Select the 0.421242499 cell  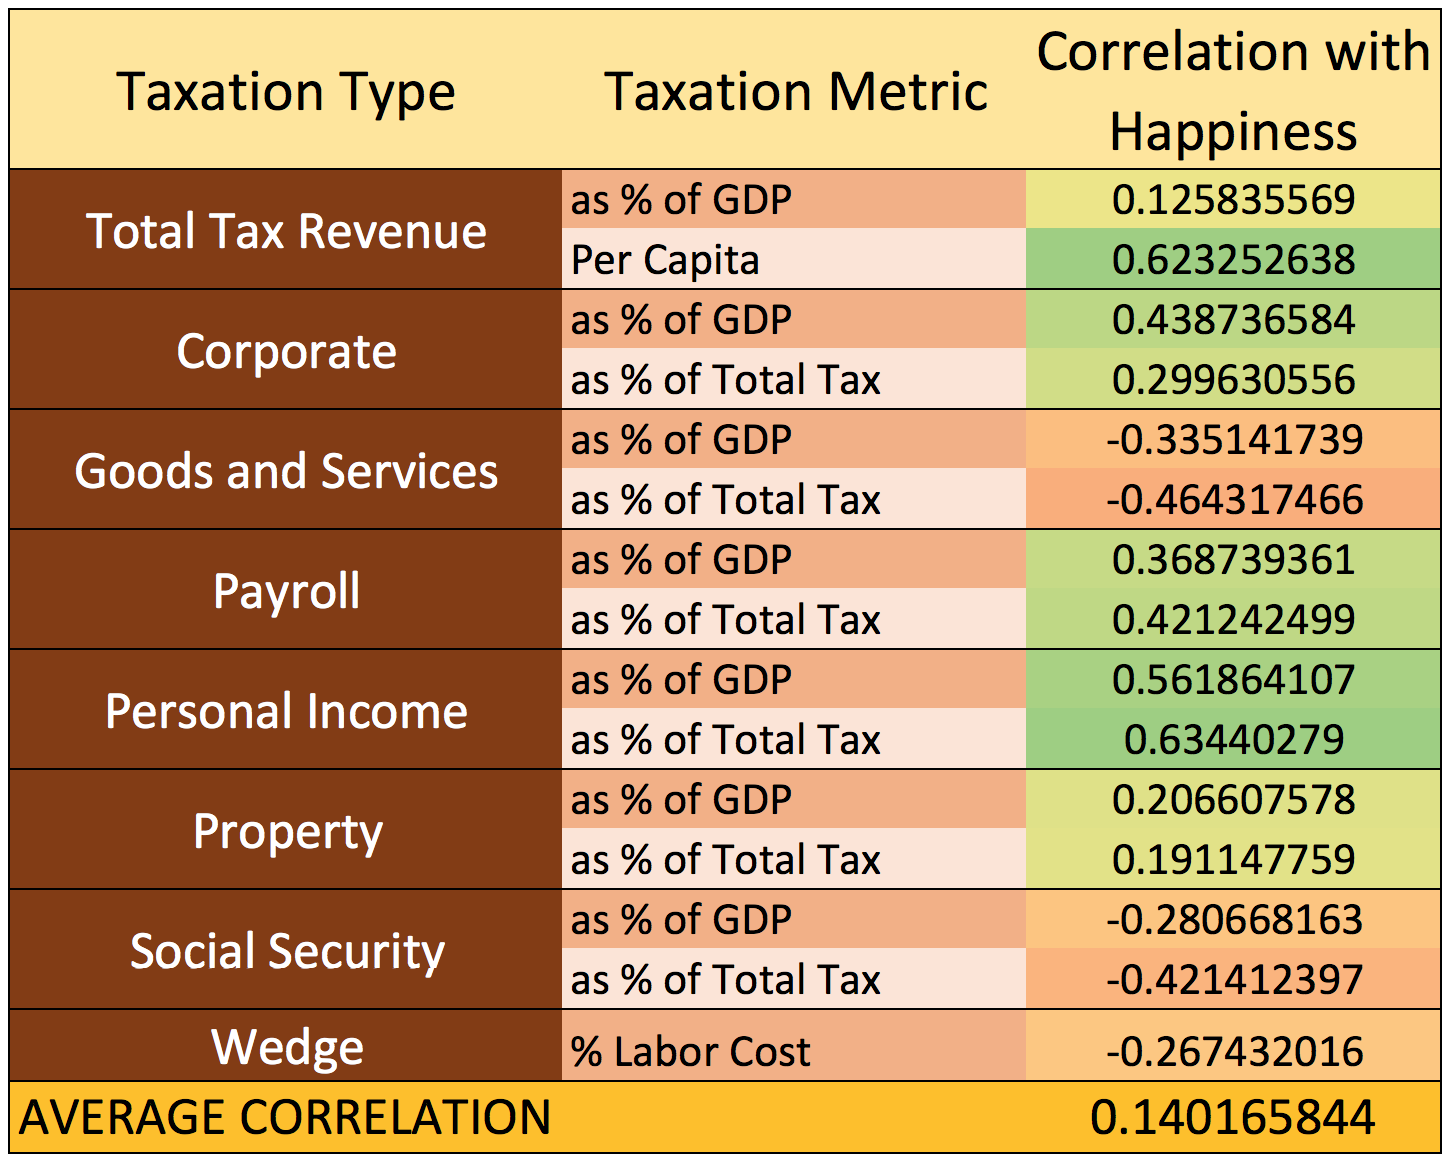pos(1233,620)
